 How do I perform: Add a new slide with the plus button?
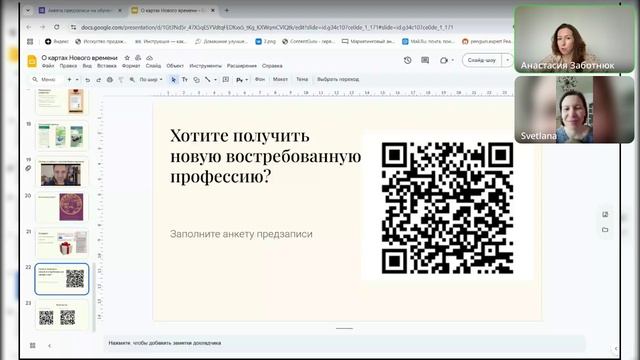[69, 80]
